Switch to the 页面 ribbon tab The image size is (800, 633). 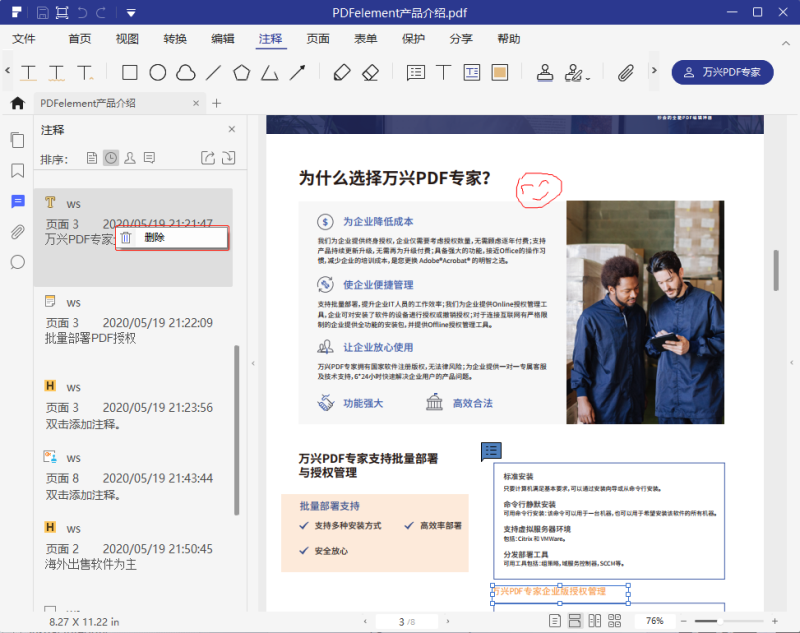point(317,38)
